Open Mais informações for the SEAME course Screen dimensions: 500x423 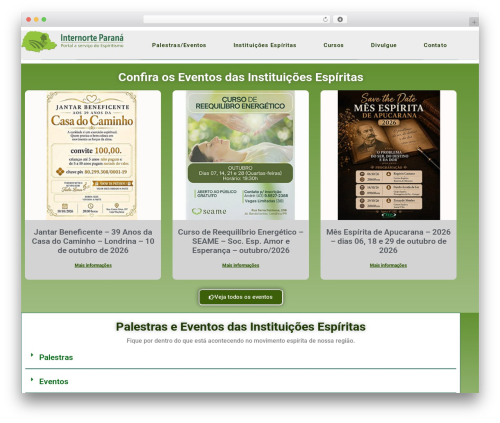pos(240,265)
